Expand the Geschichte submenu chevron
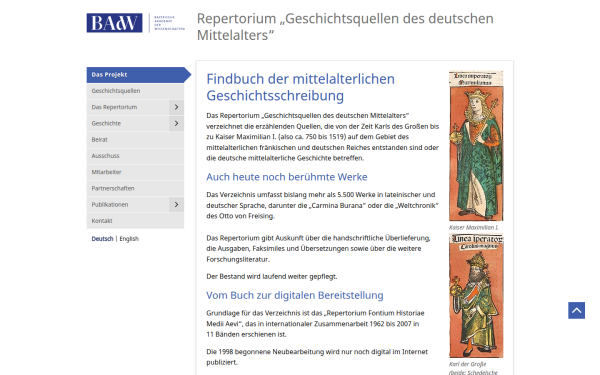The width and height of the screenshot is (600, 375). (176, 123)
